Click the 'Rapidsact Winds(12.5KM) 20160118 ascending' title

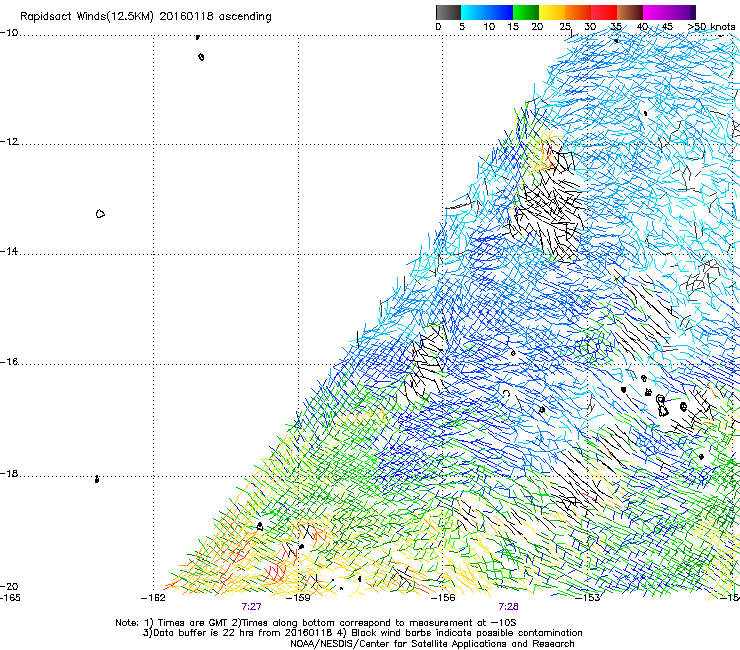pyautogui.click(x=146, y=17)
